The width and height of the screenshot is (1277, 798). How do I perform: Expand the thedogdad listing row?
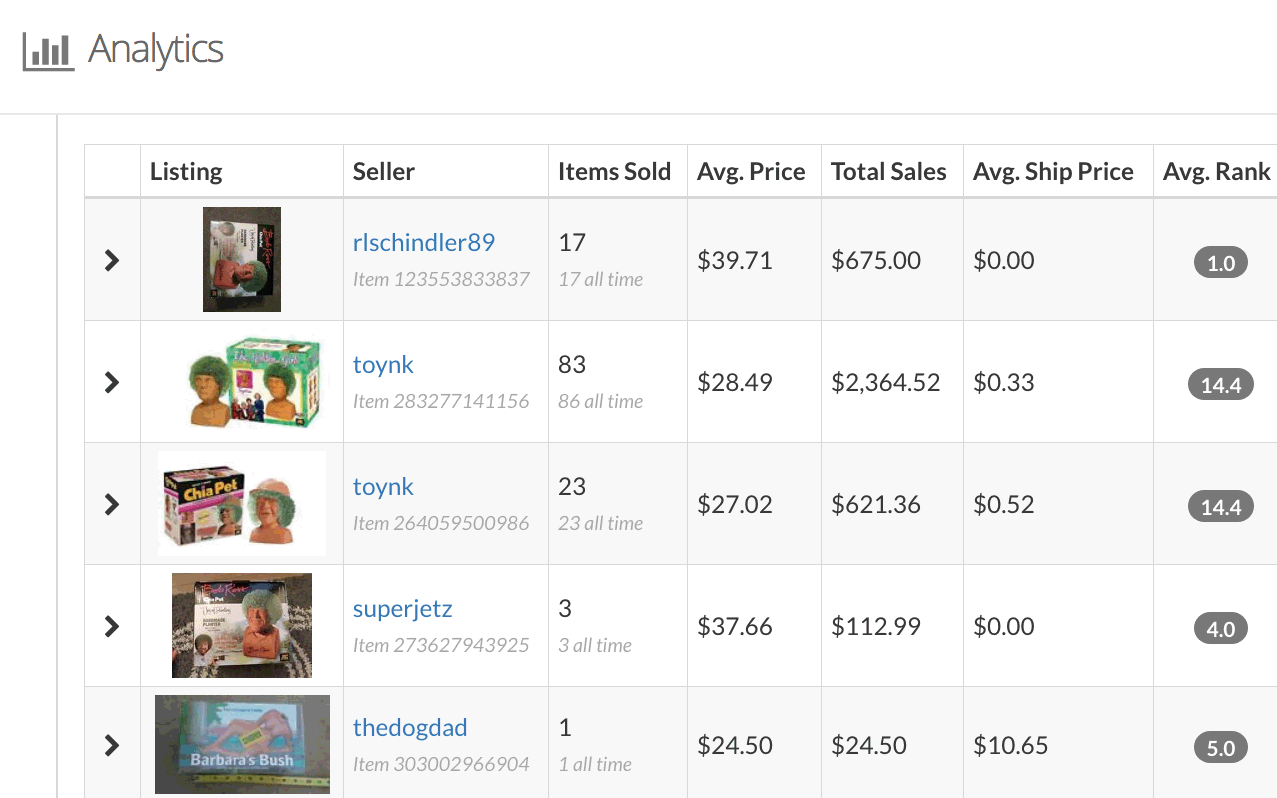point(112,745)
